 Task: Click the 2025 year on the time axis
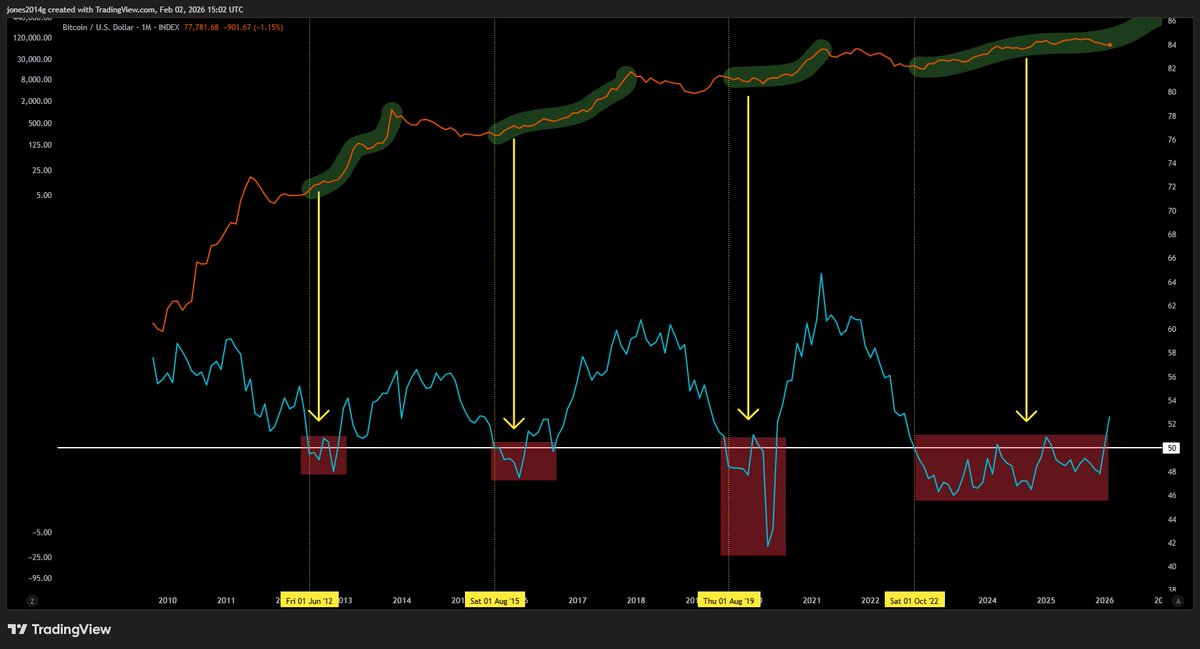coord(1045,601)
